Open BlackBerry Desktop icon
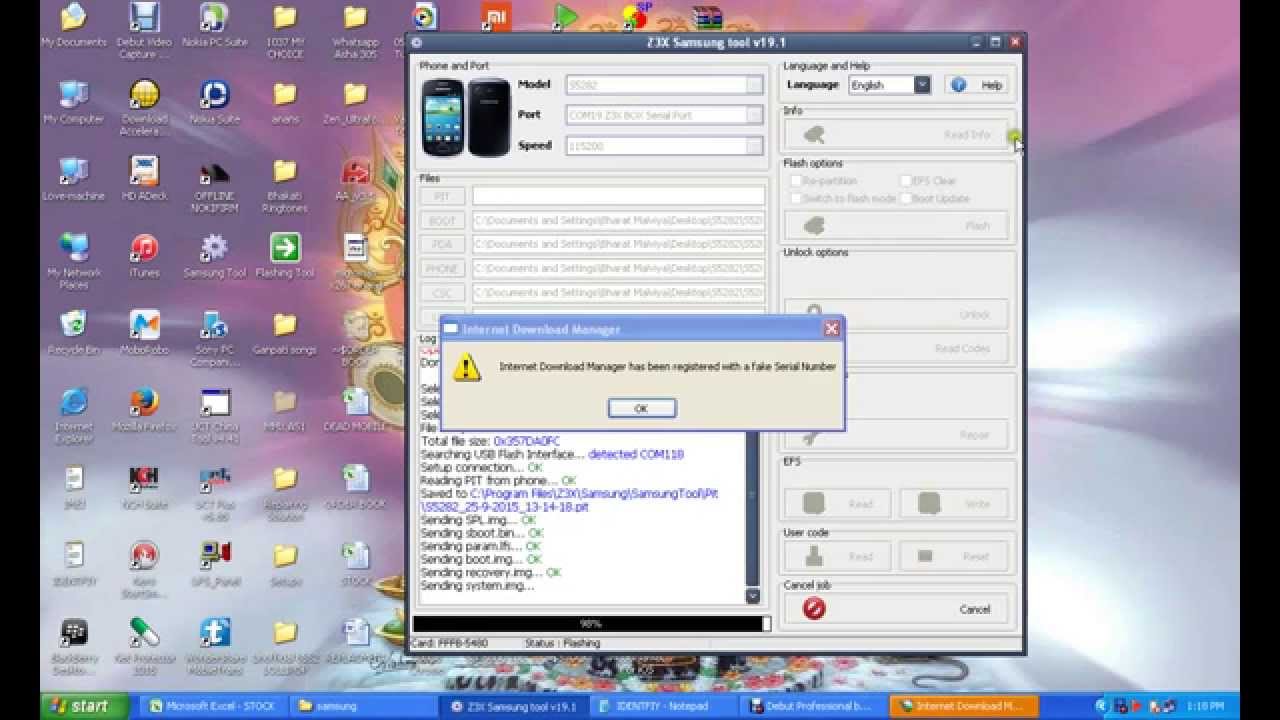 [x=73, y=647]
